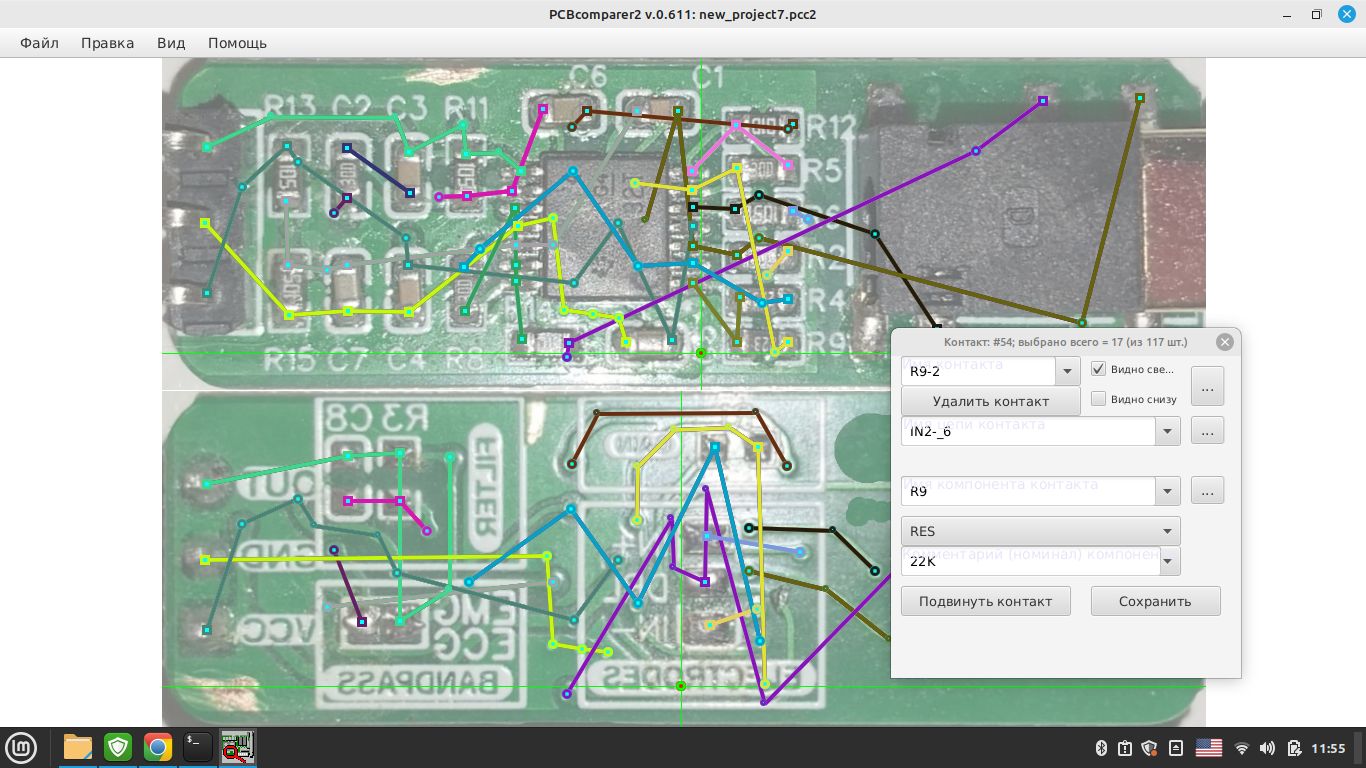Viewport: 1366px width, 768px height.
Task: Open the green shield app in the taskbar
Action: click(x=118, y=747)
